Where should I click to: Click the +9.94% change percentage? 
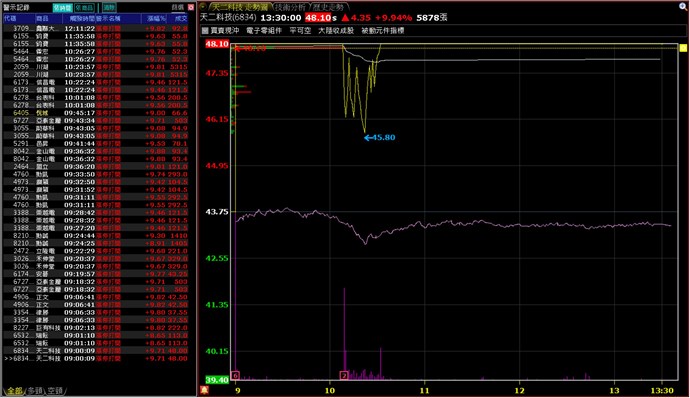(x=393, y=18)
